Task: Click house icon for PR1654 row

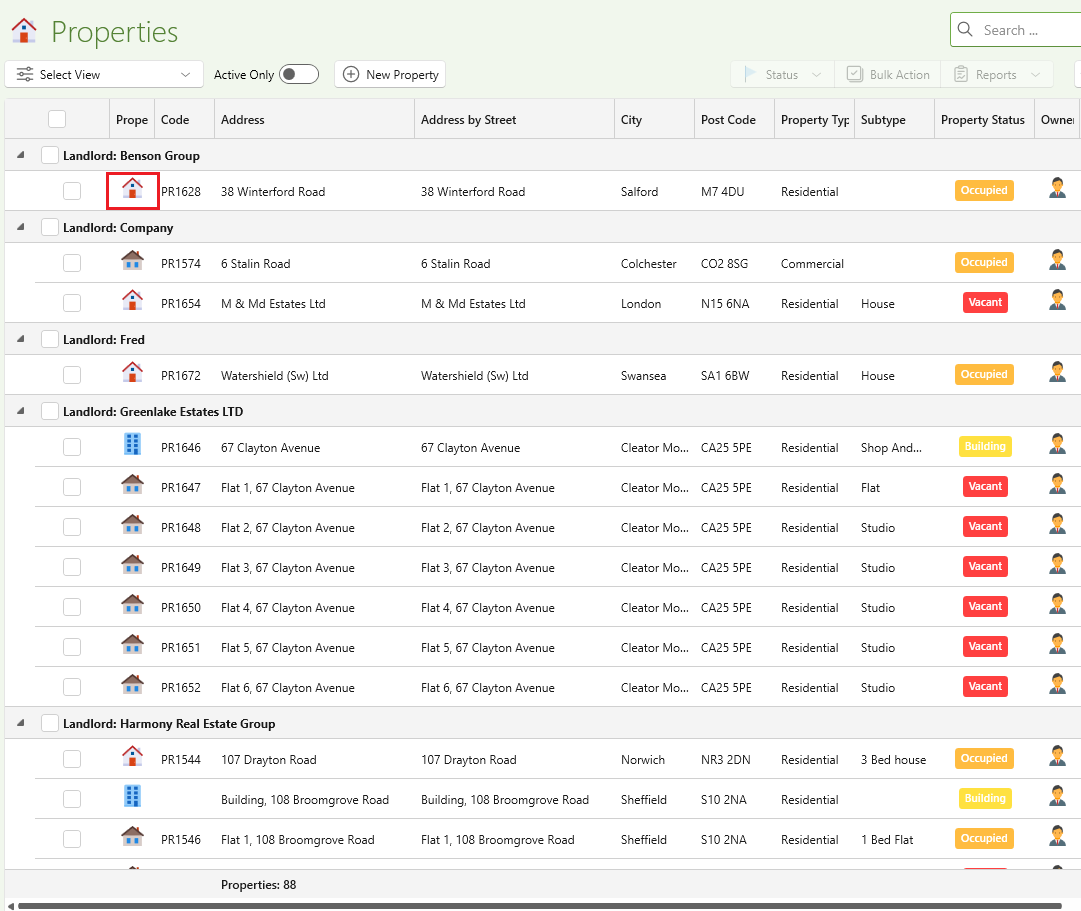Action: click(x=132, y=301)
